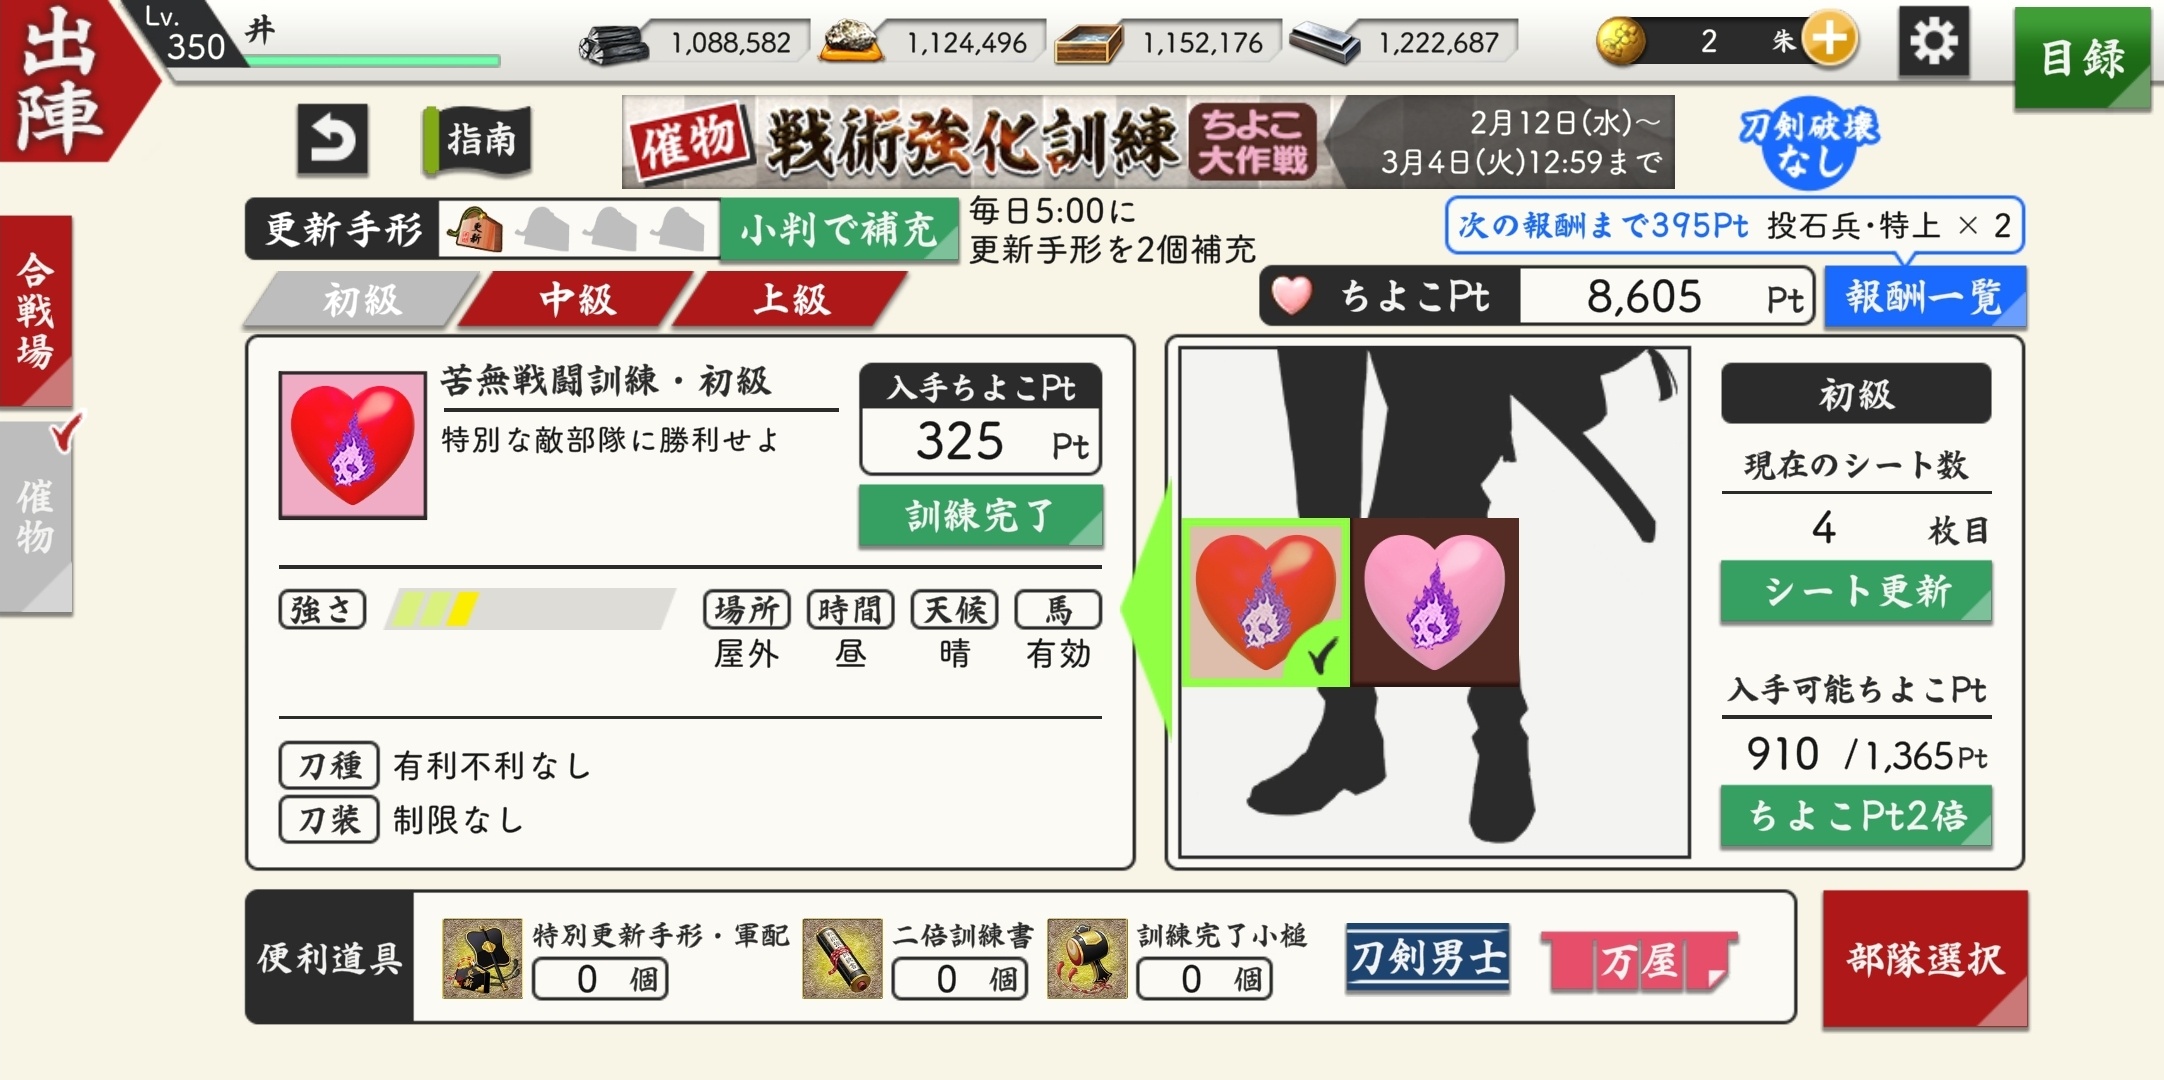Click the 訓練完了 button

click(x=981, y=516)
